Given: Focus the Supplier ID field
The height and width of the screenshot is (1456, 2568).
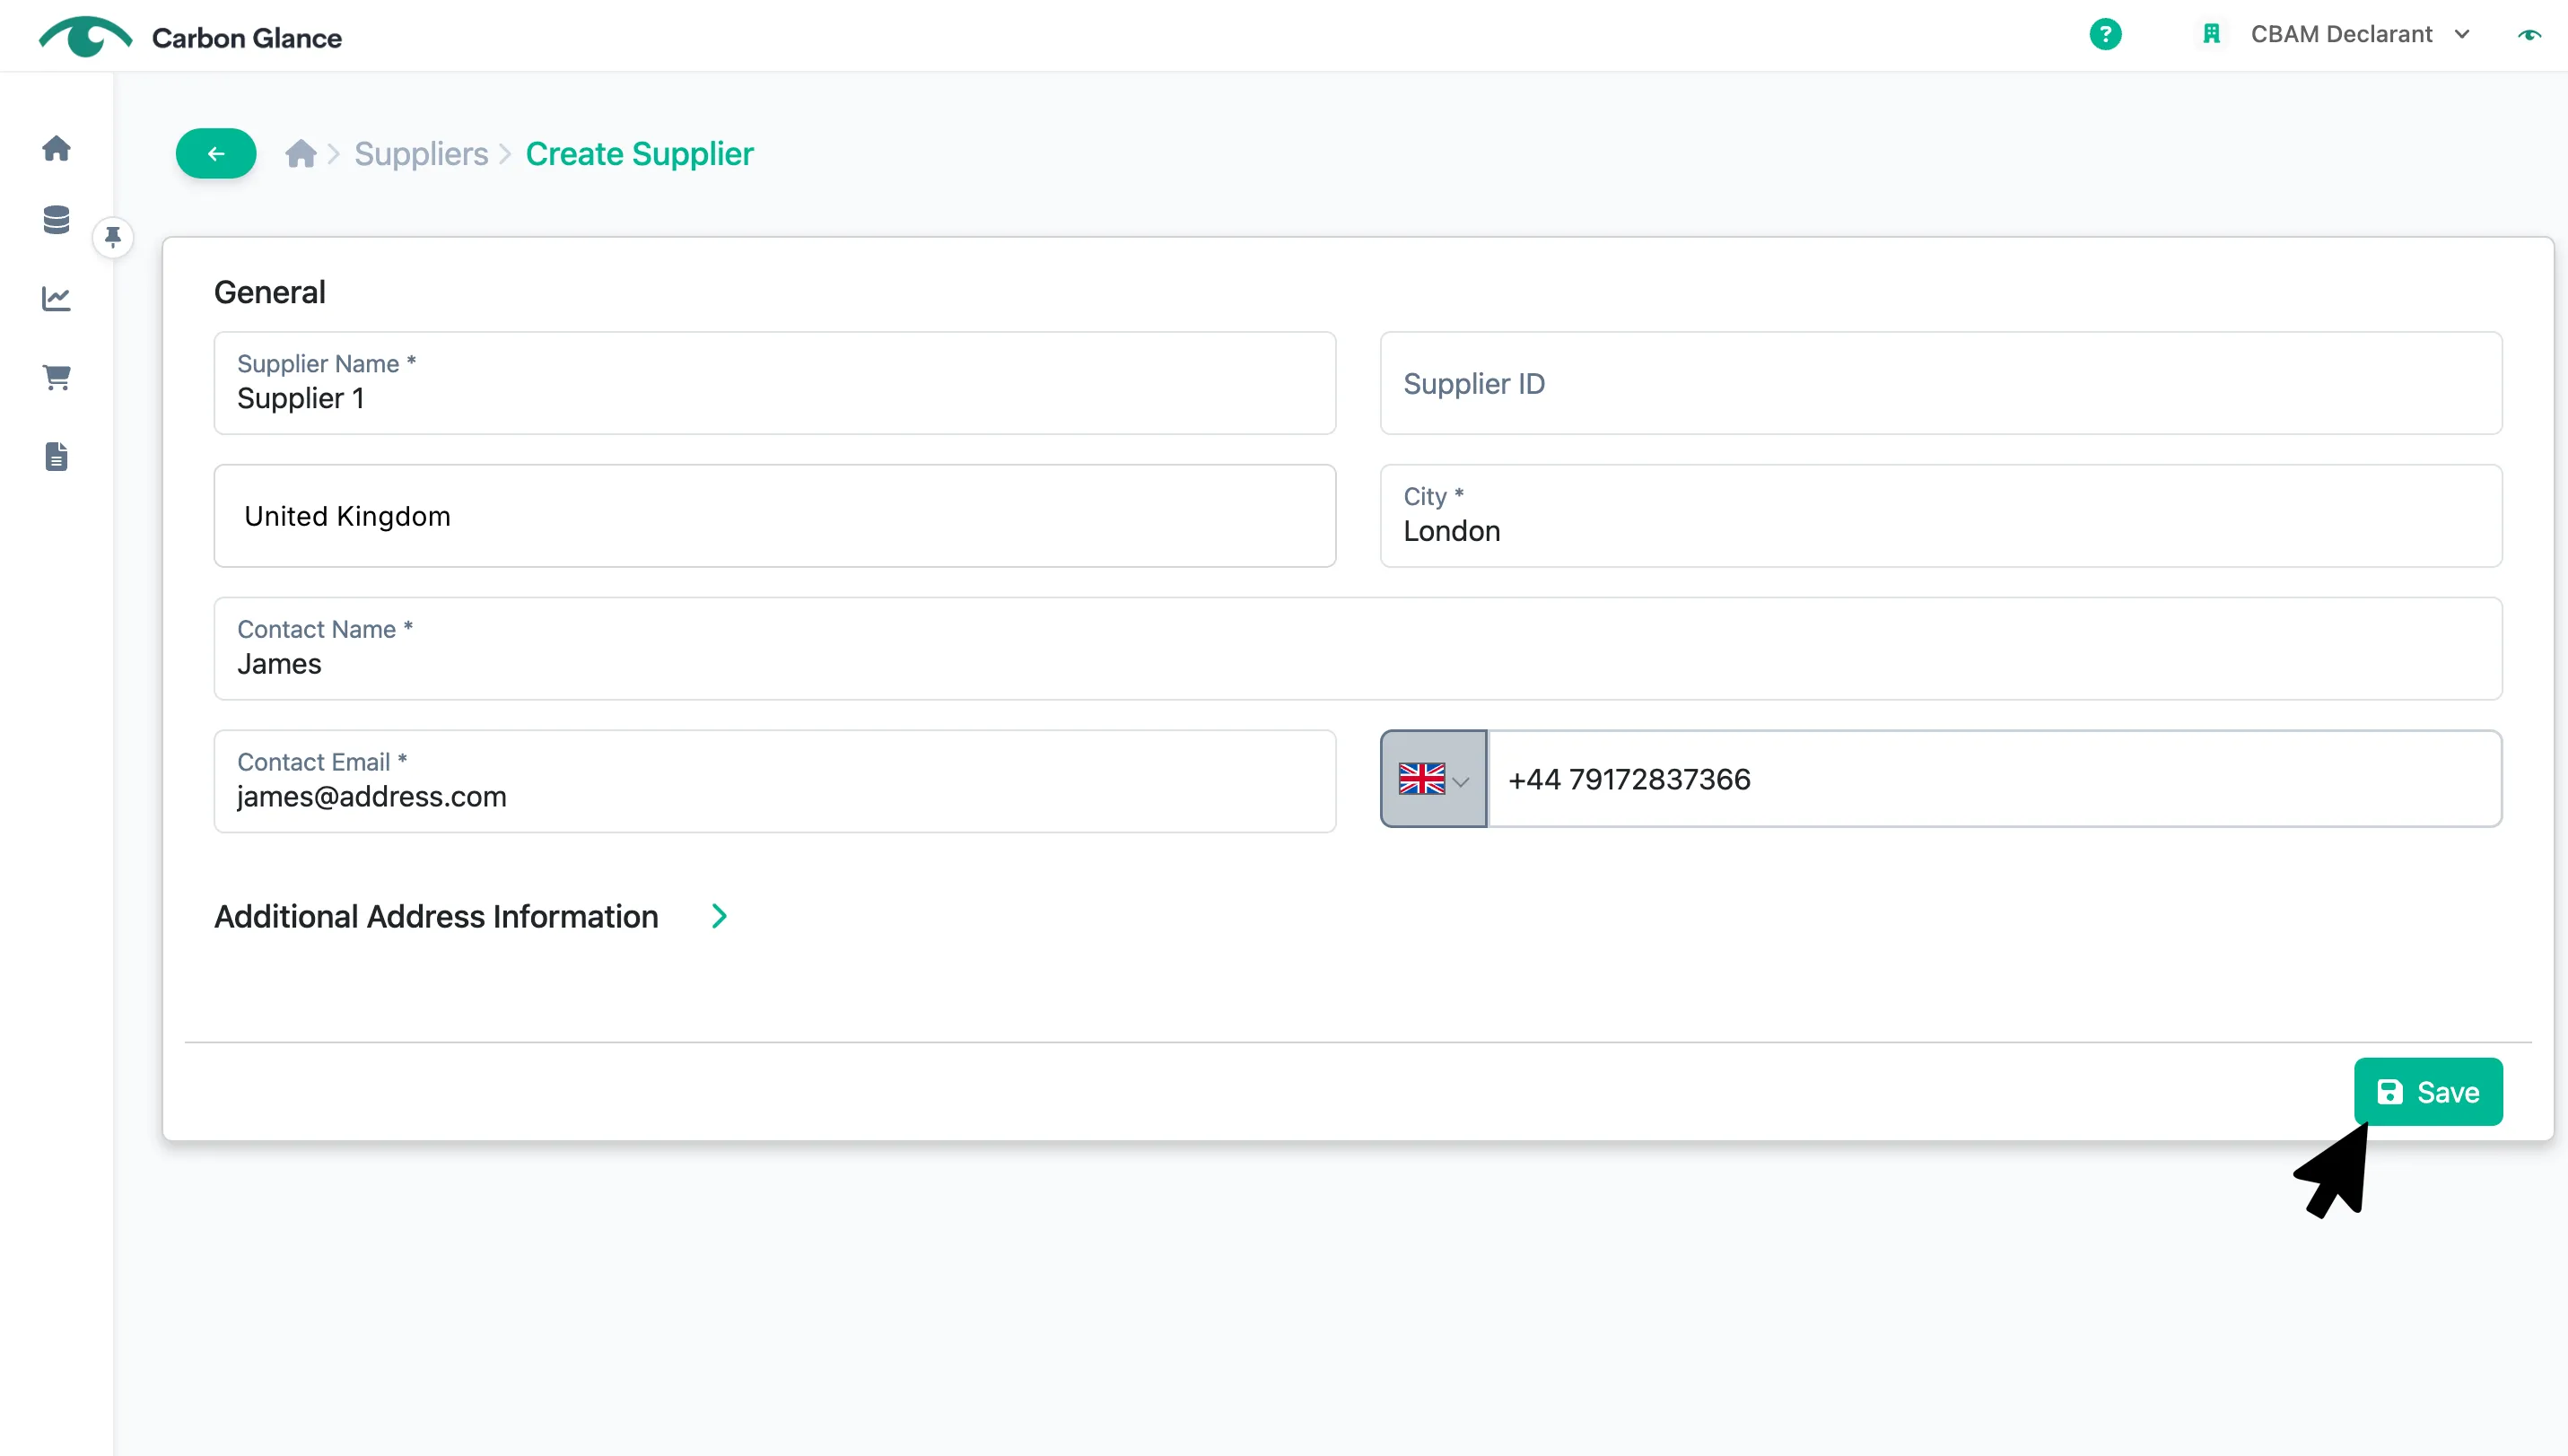Looking at the screenshot, I should (1941, 382).
